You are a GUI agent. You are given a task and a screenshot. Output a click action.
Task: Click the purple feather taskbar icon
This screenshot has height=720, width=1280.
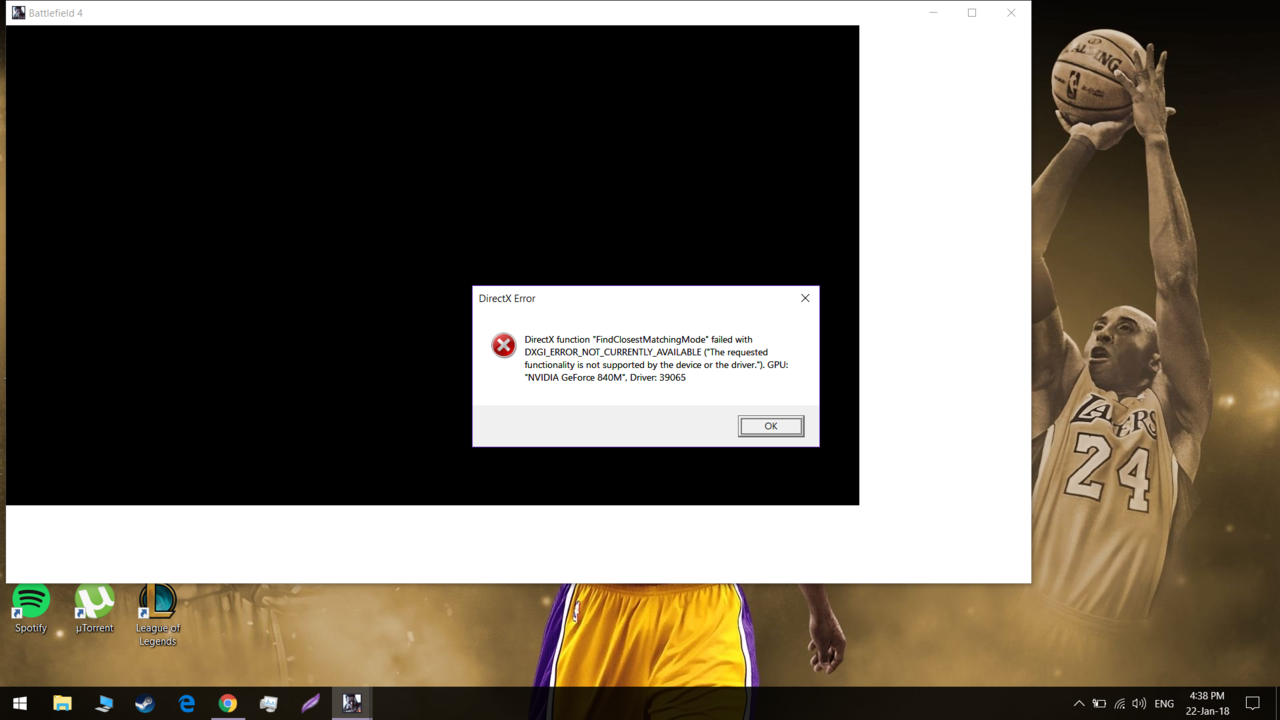(x=310, y=703)
